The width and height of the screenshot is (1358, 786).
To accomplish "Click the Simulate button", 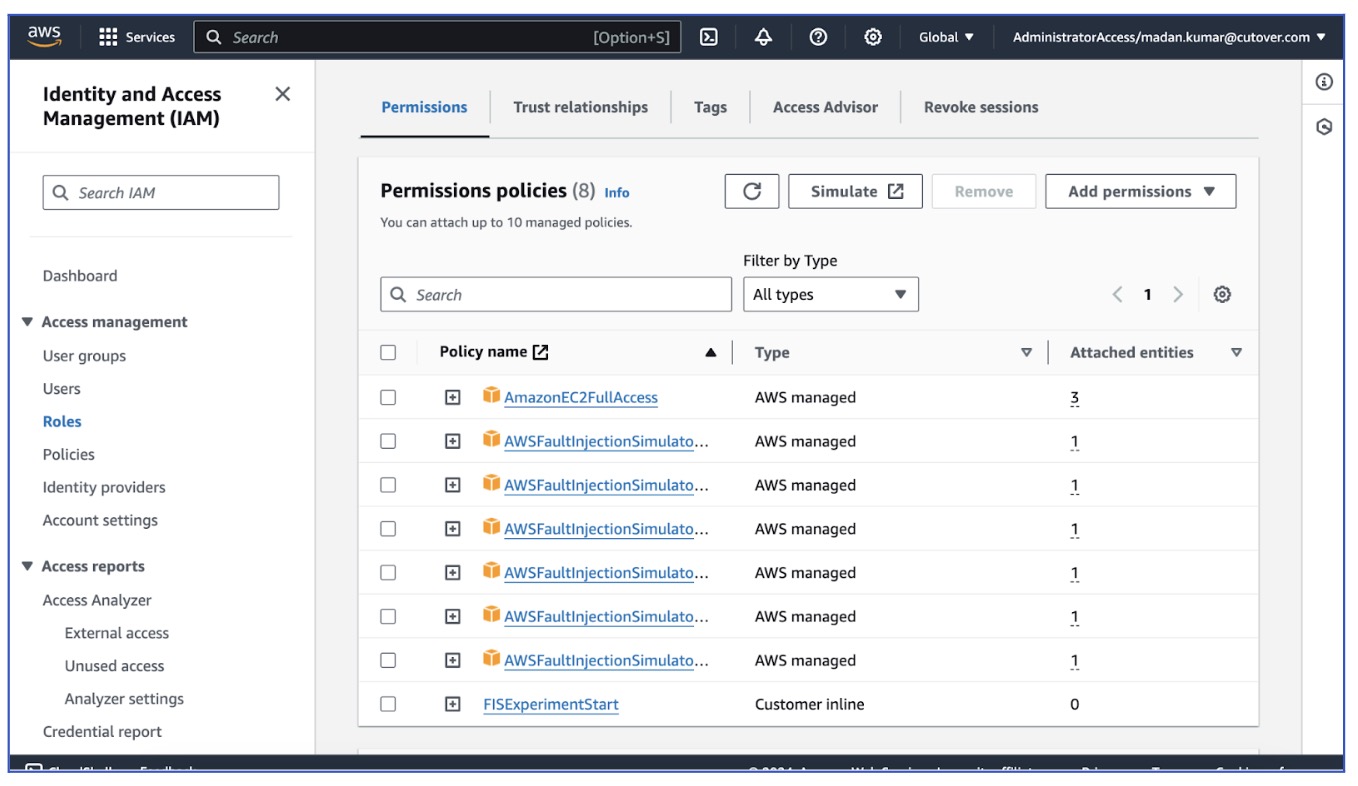I will (856, 191).
